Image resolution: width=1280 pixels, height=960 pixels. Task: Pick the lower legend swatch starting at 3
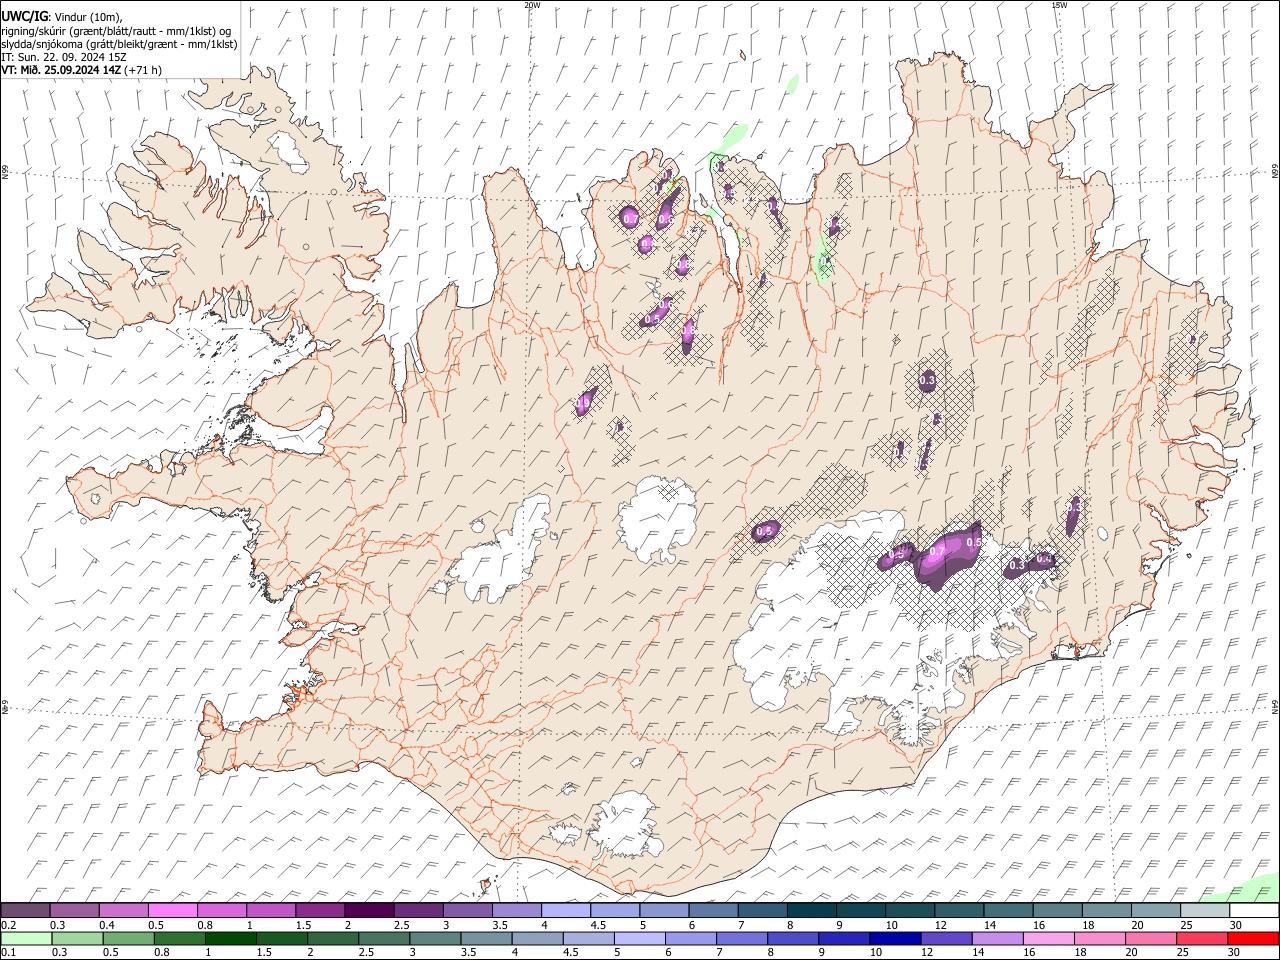pyautogui.click(x=434, y=938)
